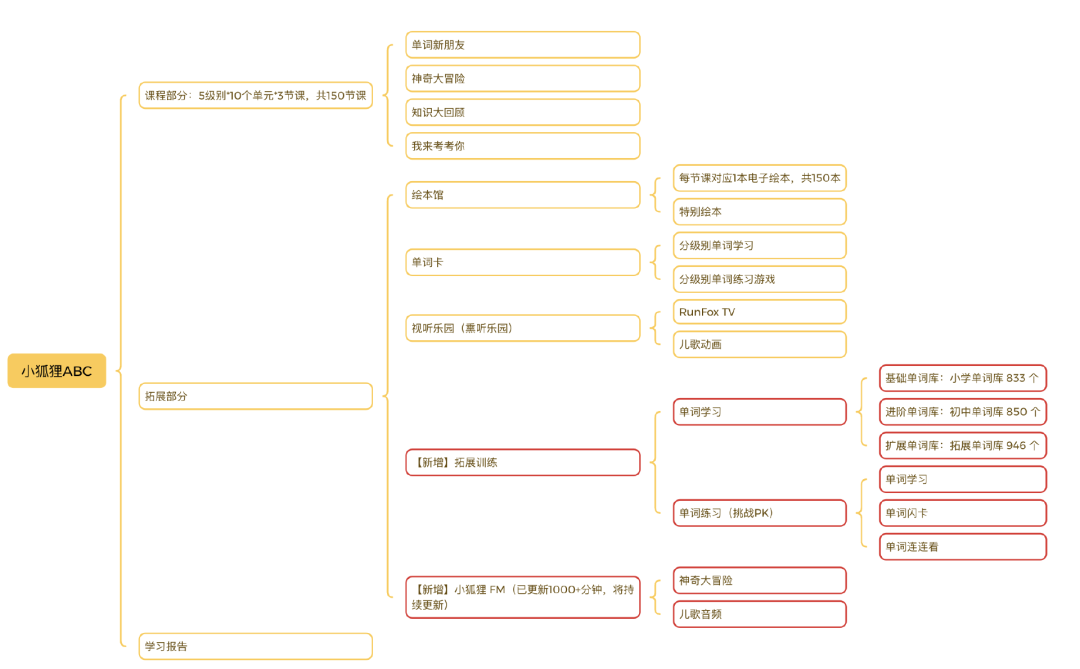Screen dimensions: 1080x669
Task: Select the RunFox TV node
Action: [x=759, y=312]
